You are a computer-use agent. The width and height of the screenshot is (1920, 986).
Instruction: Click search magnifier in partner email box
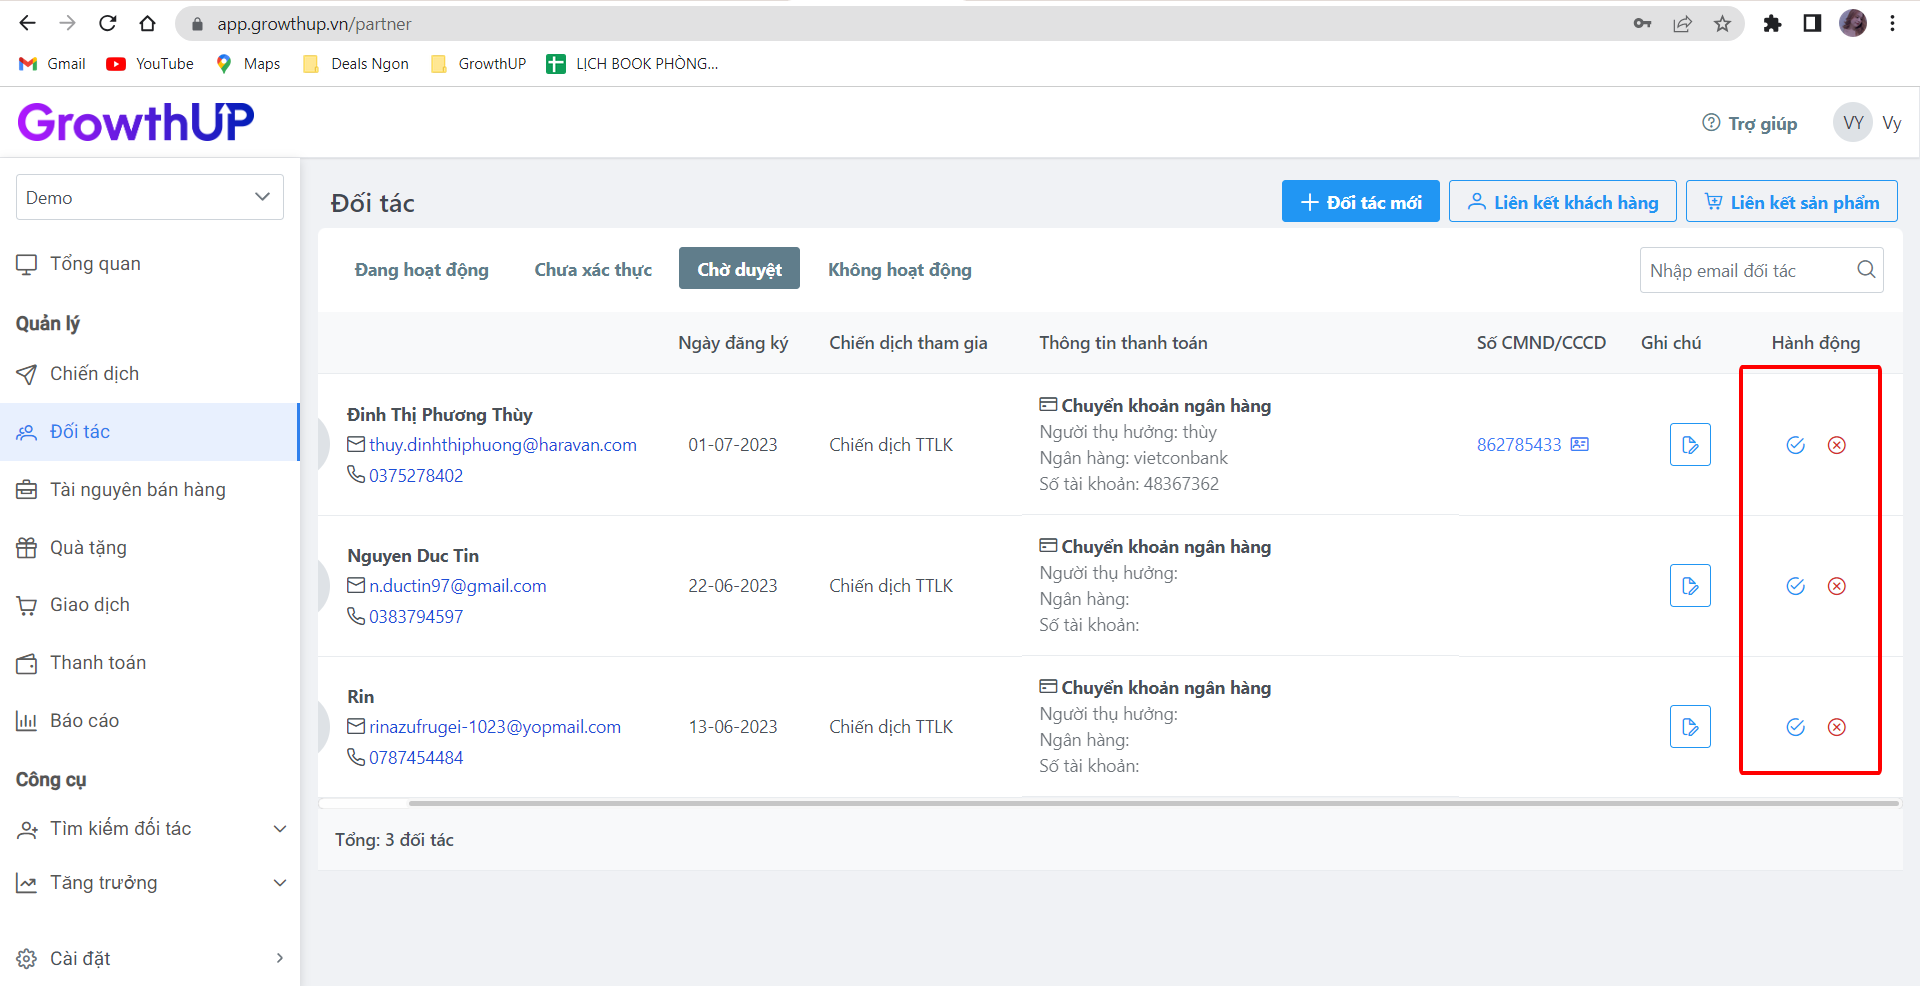point(1866,270)
